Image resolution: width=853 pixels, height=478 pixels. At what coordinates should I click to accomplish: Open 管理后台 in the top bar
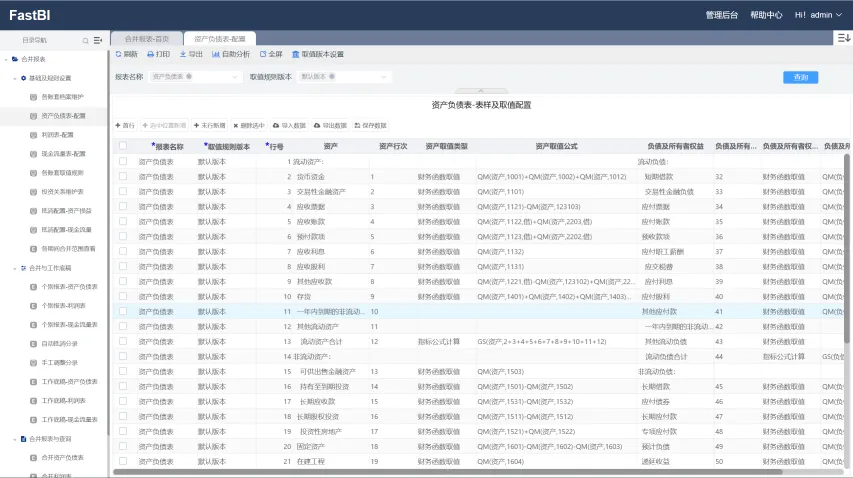721,15
